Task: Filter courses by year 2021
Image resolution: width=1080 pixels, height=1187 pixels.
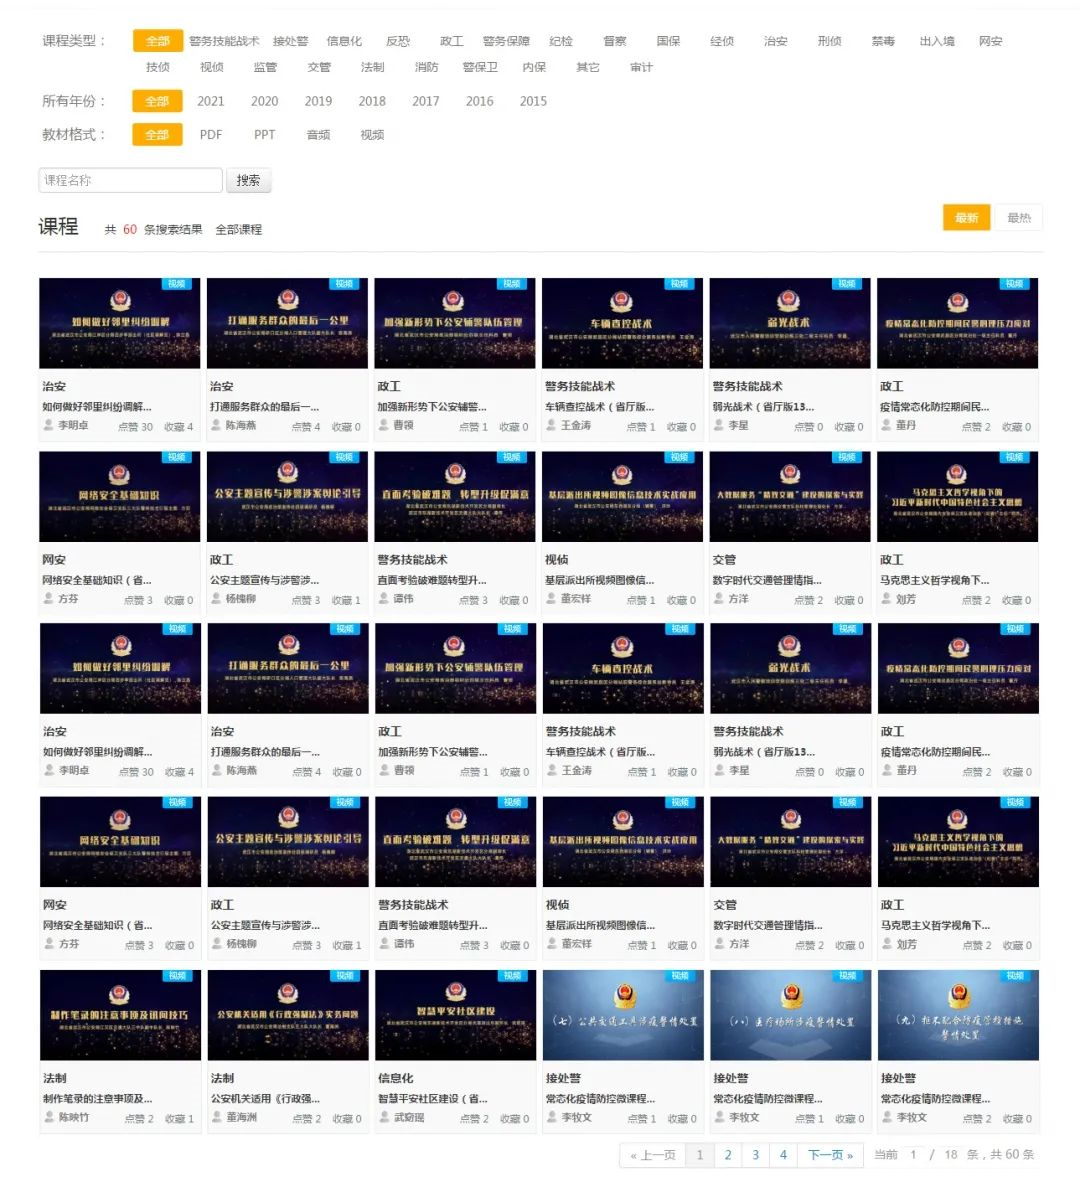Action: pos(210,101)
